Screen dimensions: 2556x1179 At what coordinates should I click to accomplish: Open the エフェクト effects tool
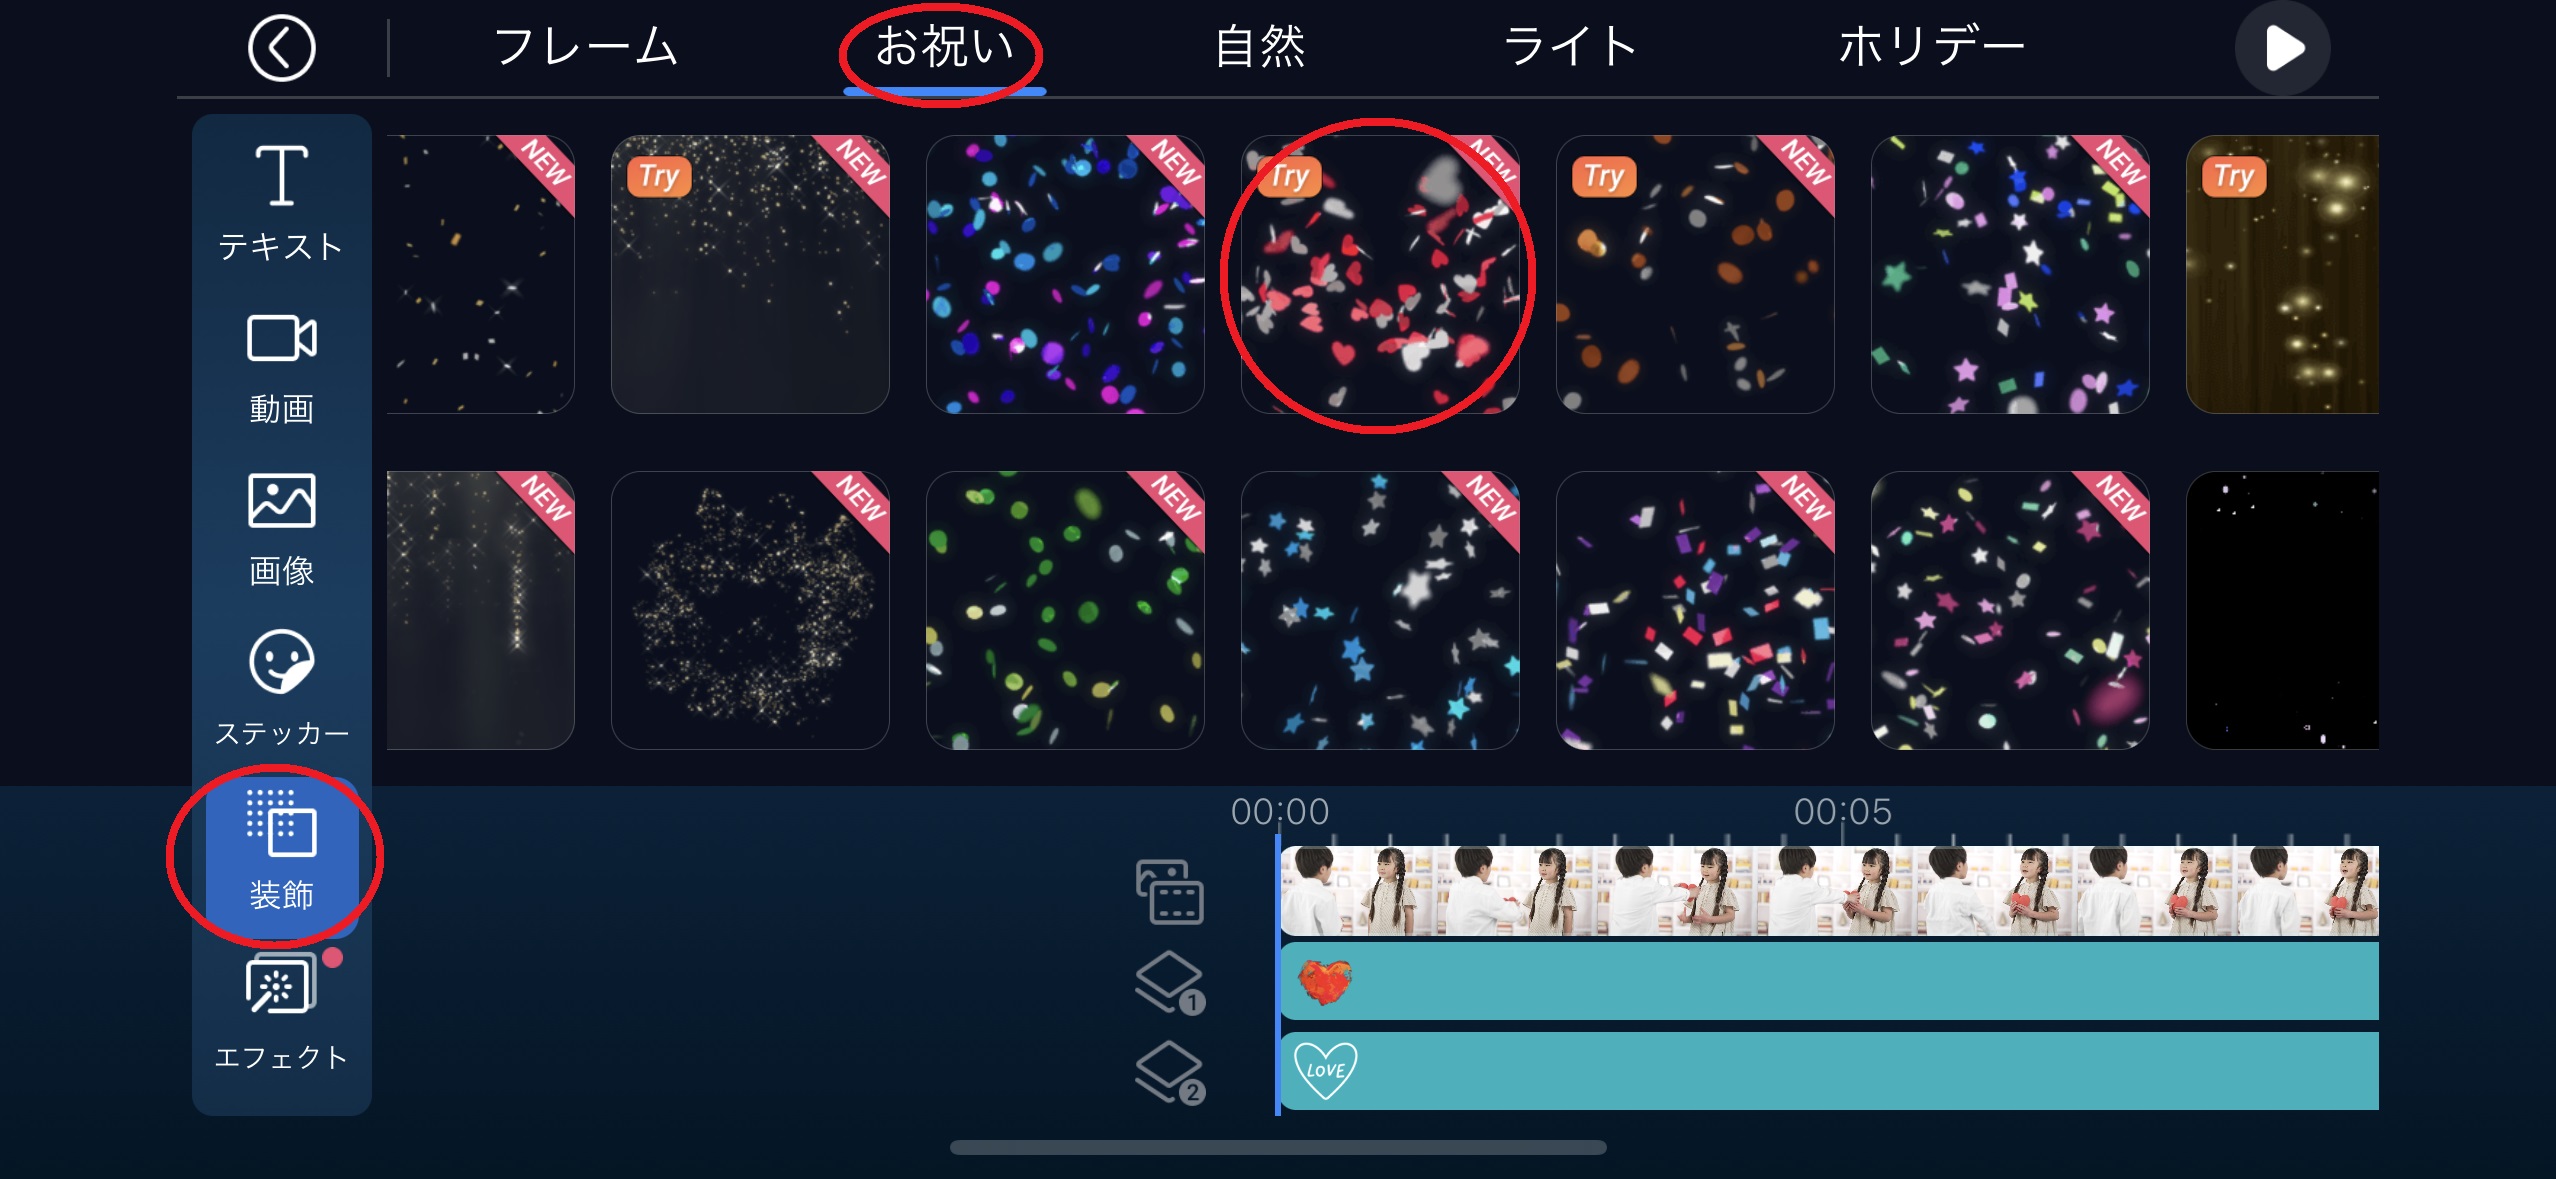(x=281, y=1013)
